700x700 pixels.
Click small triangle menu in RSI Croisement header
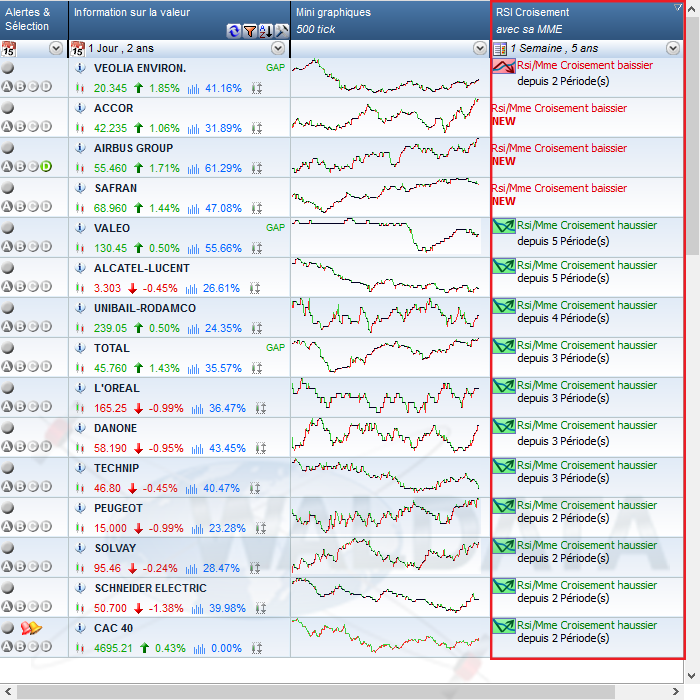tap(678, 7)
